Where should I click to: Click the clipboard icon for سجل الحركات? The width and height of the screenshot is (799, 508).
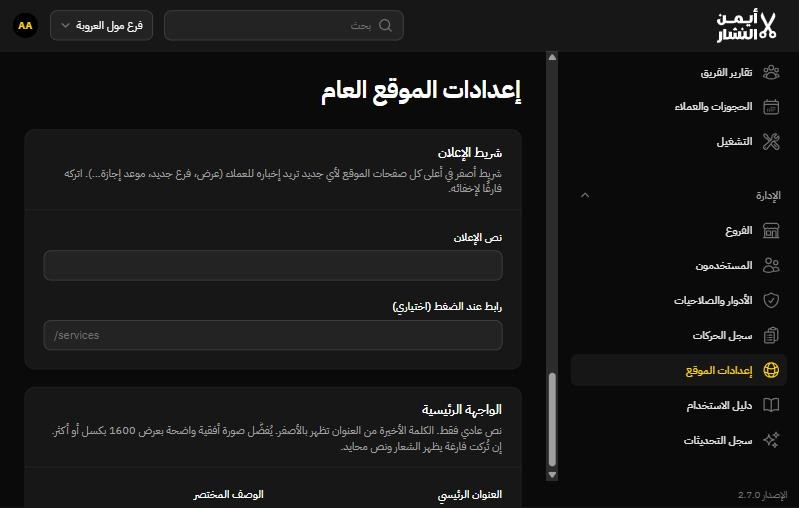tap(771, 335)
